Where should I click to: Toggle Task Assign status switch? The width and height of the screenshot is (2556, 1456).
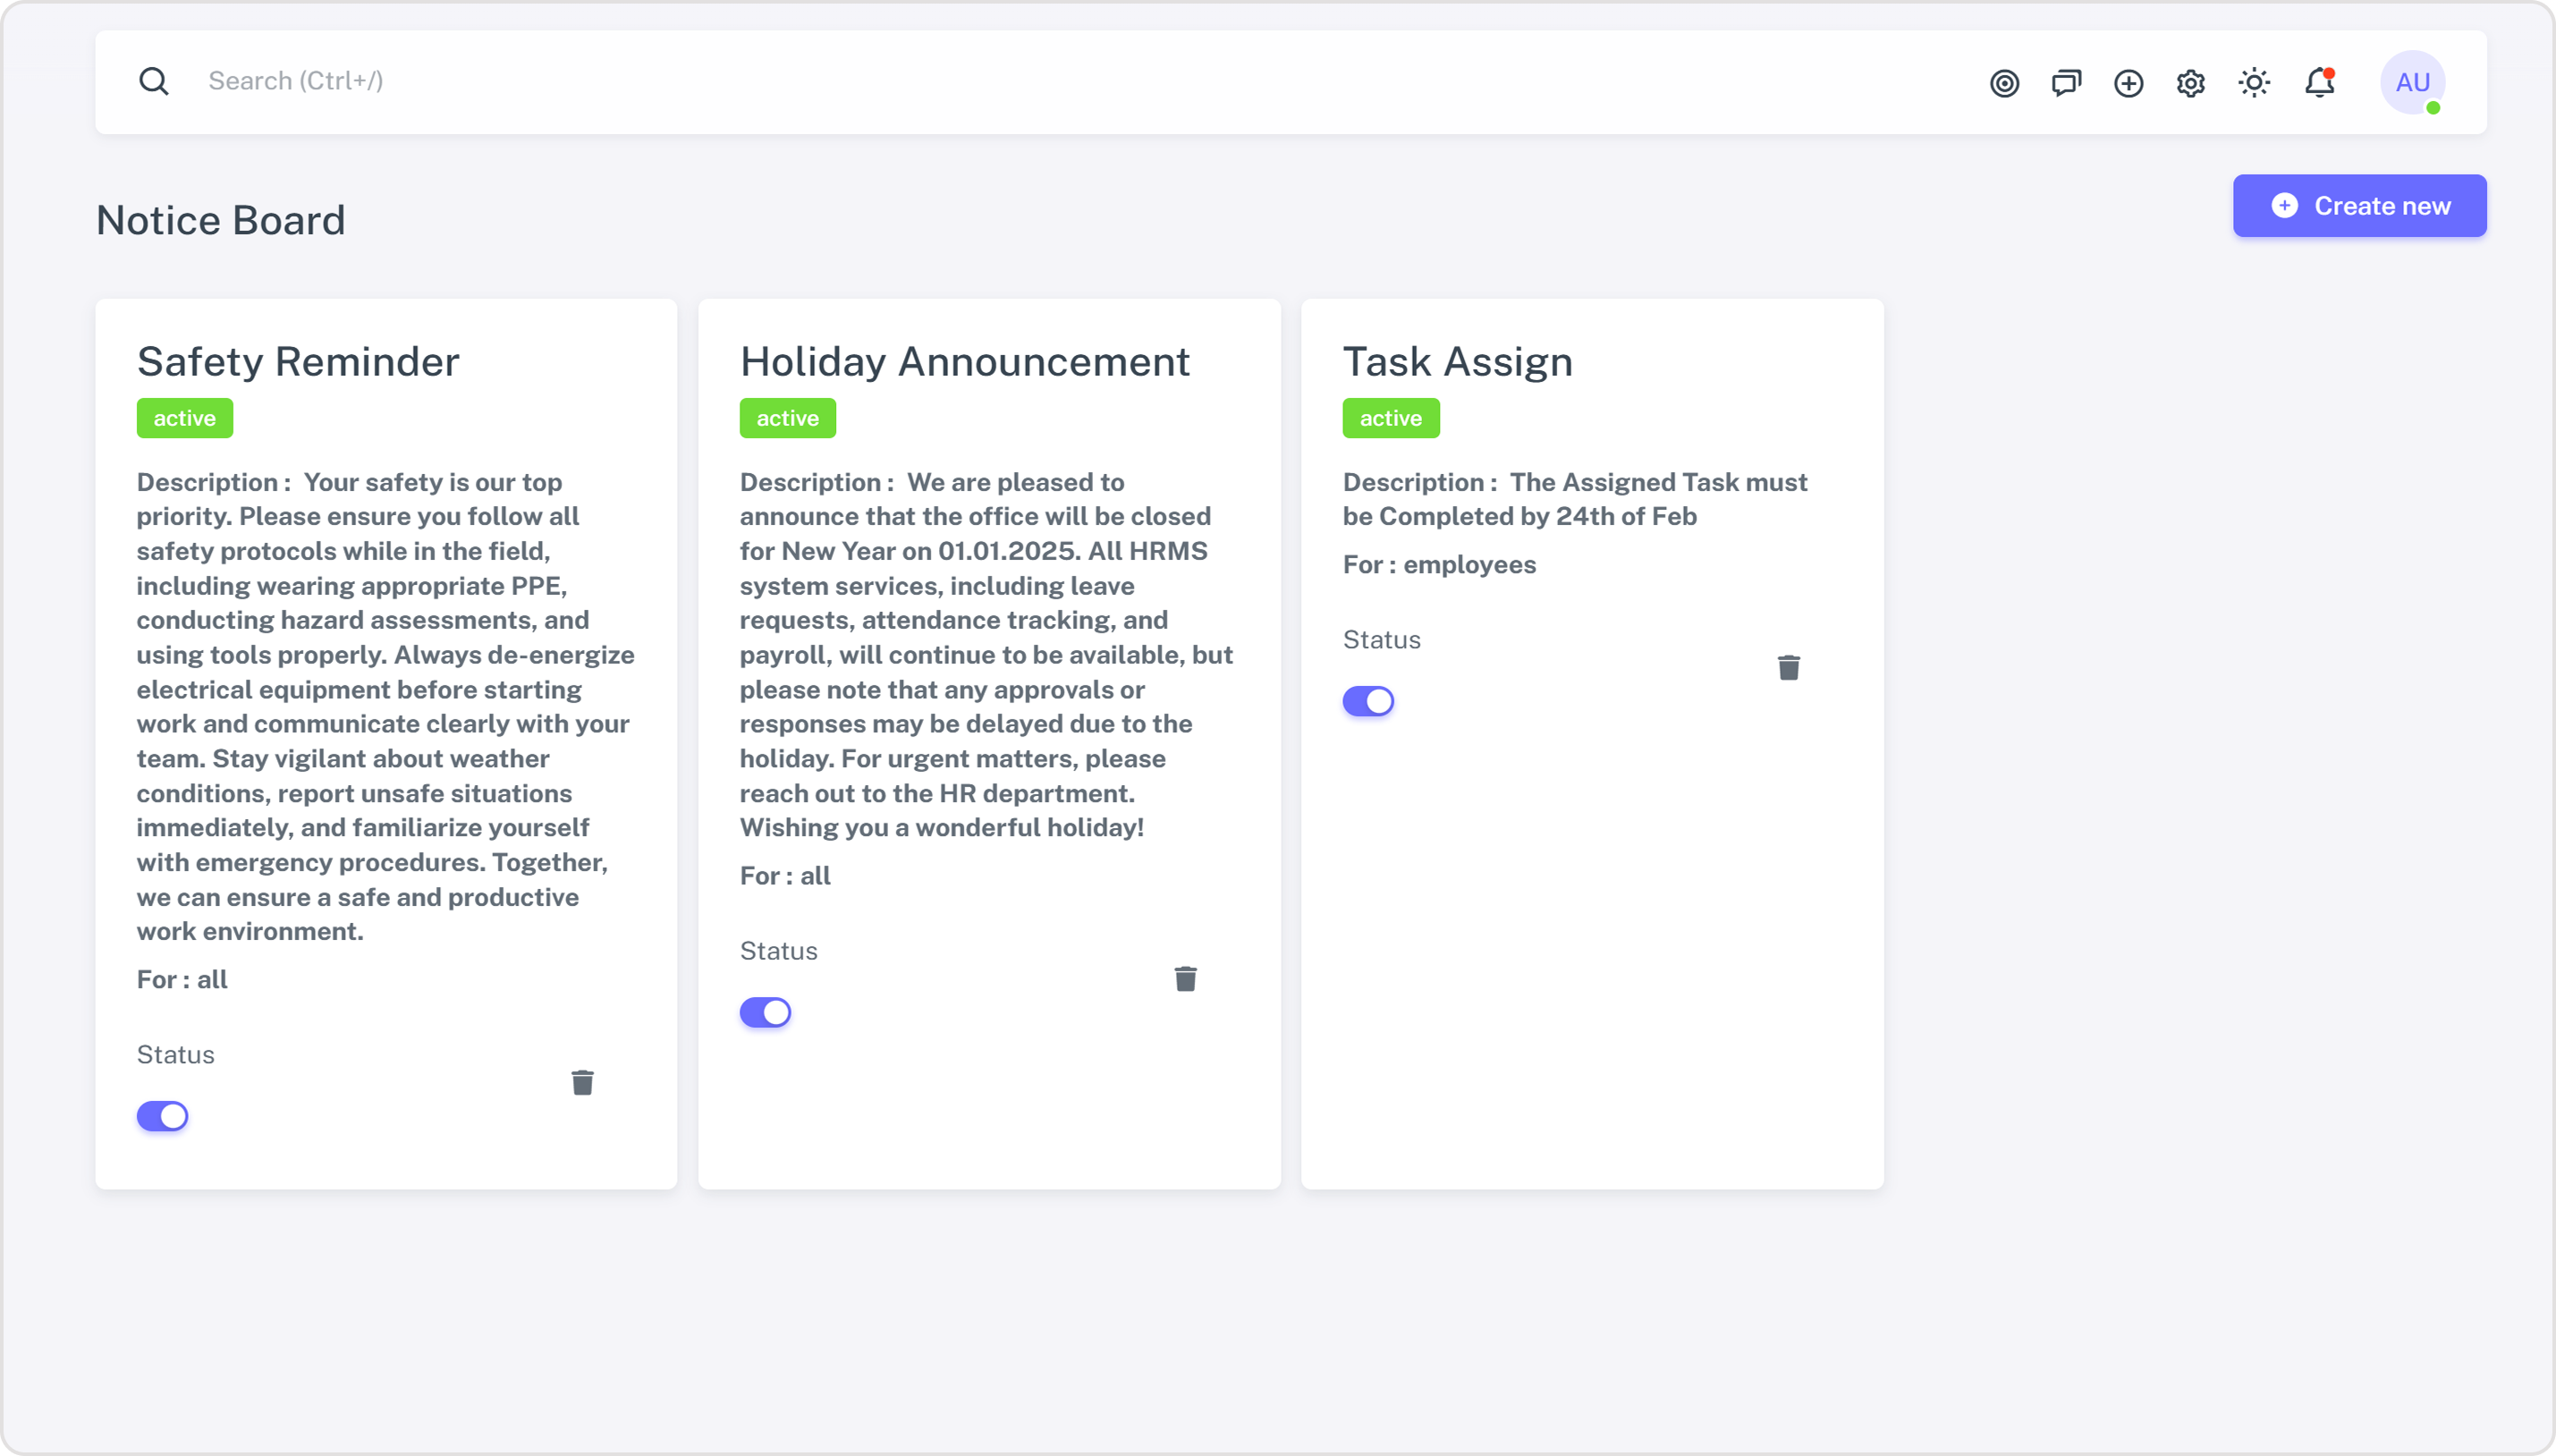tap(1369, 701)
